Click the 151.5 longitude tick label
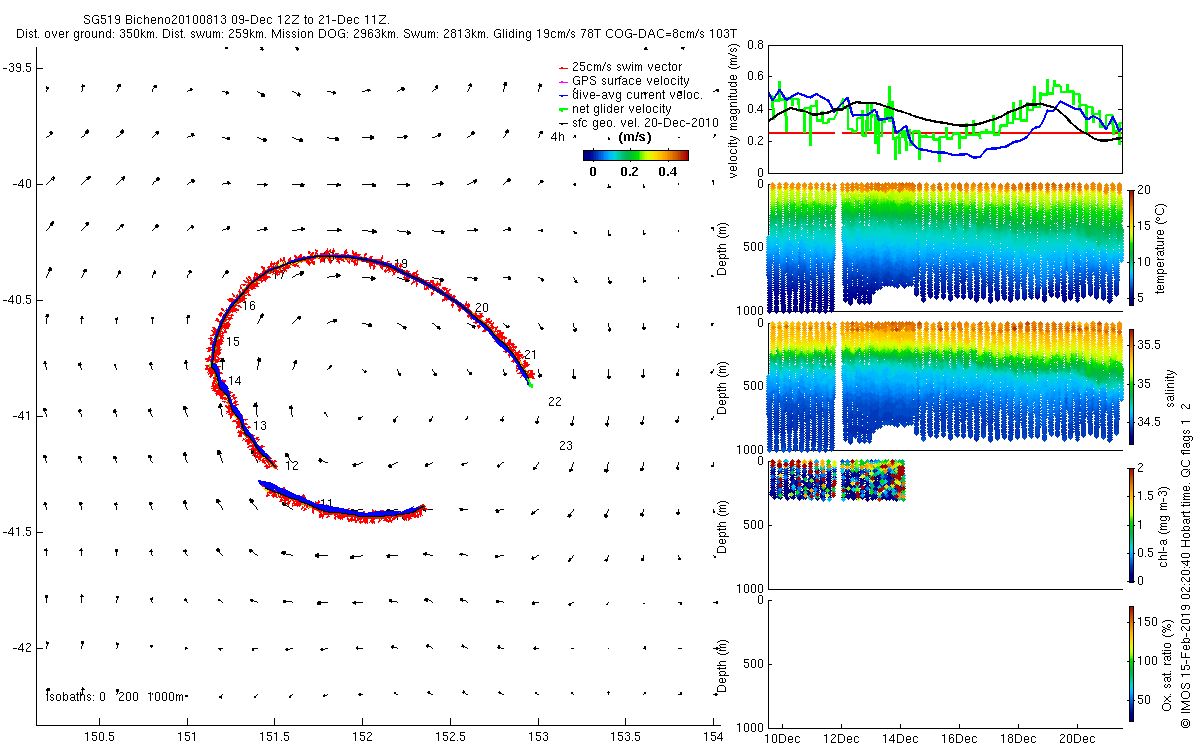 click(x=275, y=737)
